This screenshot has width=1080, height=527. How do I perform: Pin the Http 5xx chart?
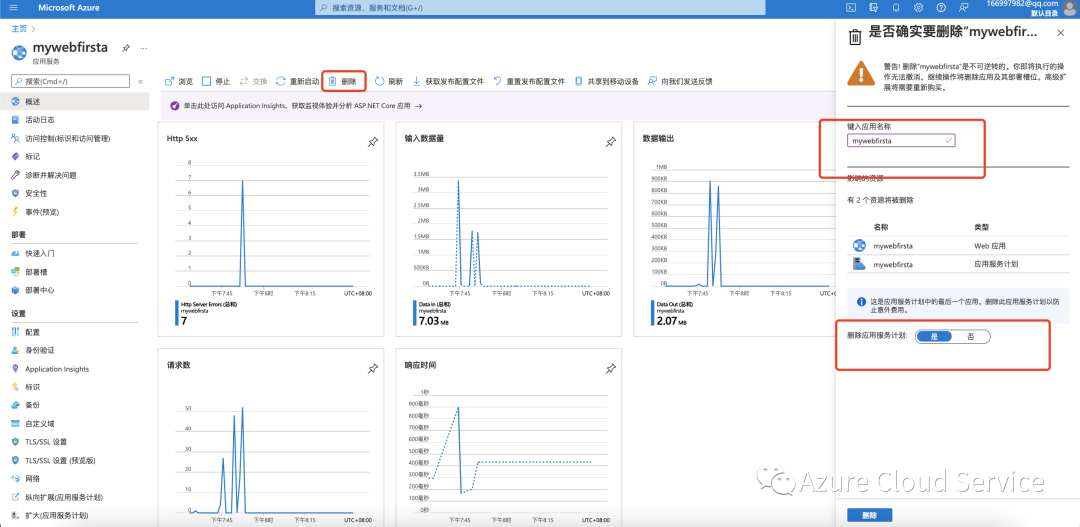point(372,142)
